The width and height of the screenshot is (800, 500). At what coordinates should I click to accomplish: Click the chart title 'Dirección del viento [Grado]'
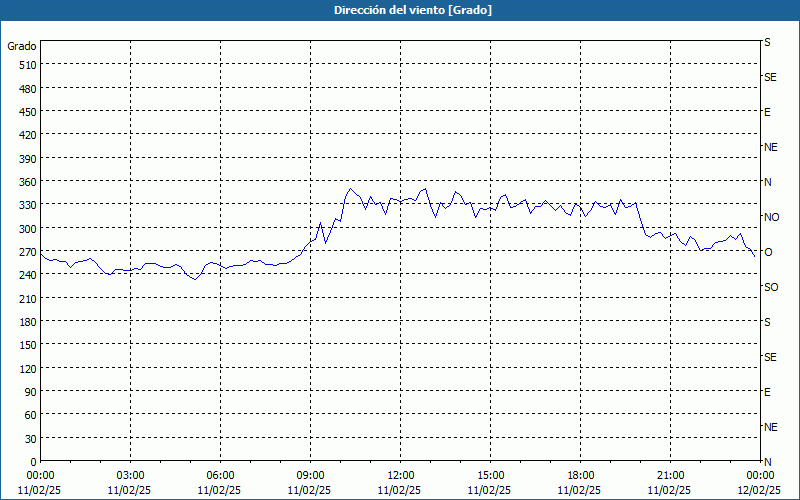(413, 10)
